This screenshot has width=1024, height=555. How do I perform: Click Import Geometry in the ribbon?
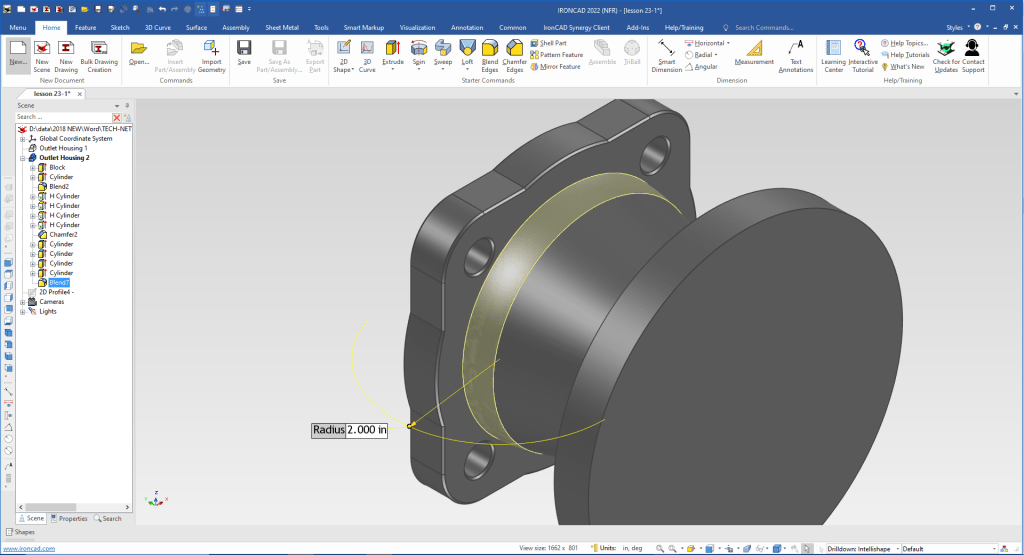pos(211,48)
